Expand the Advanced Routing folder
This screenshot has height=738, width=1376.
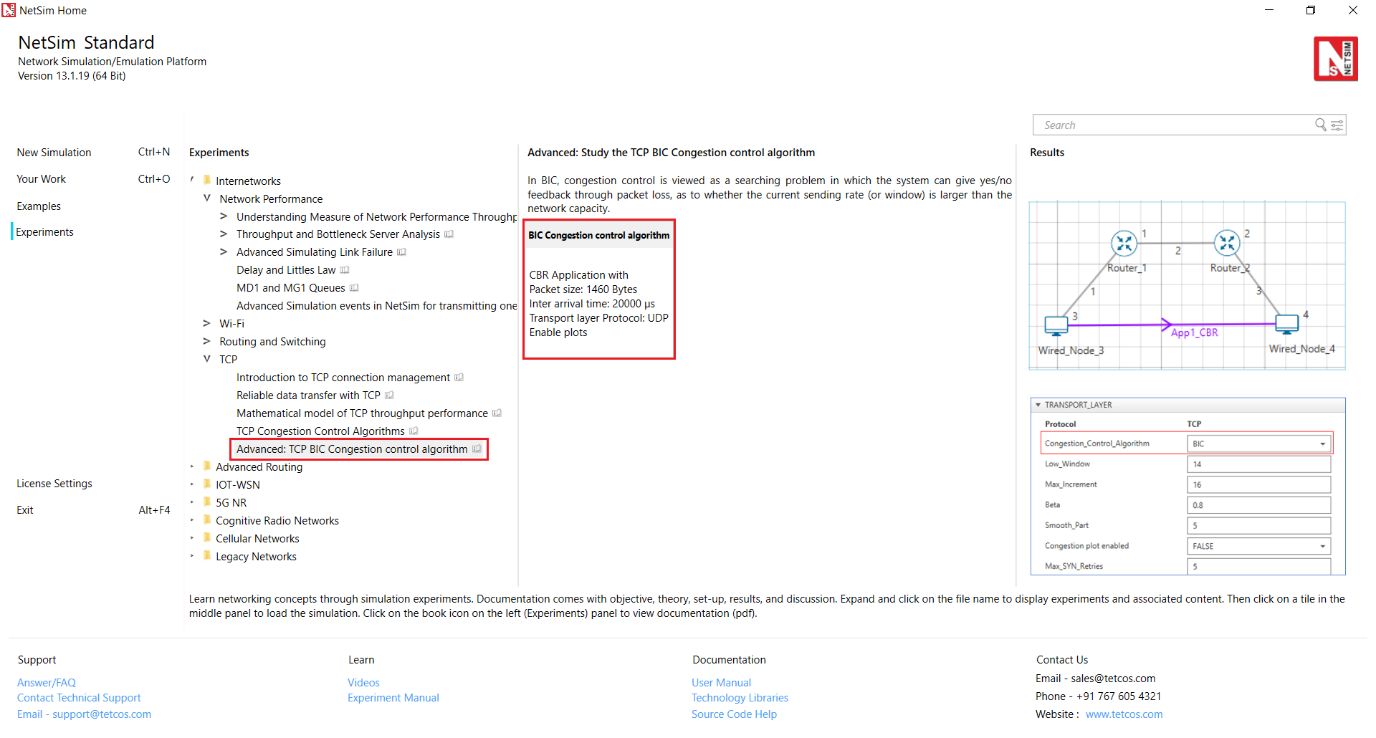[193, 467]
